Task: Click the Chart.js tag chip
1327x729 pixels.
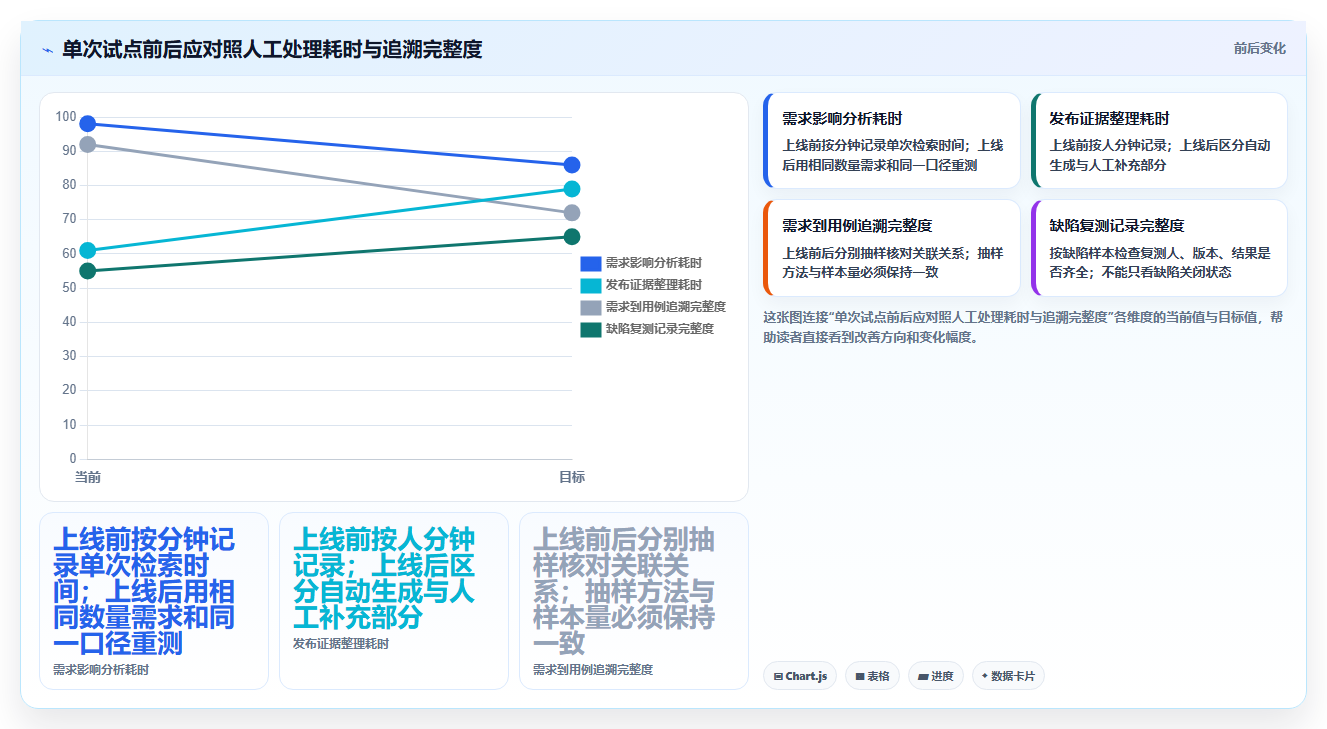Action: coord(800,676)
